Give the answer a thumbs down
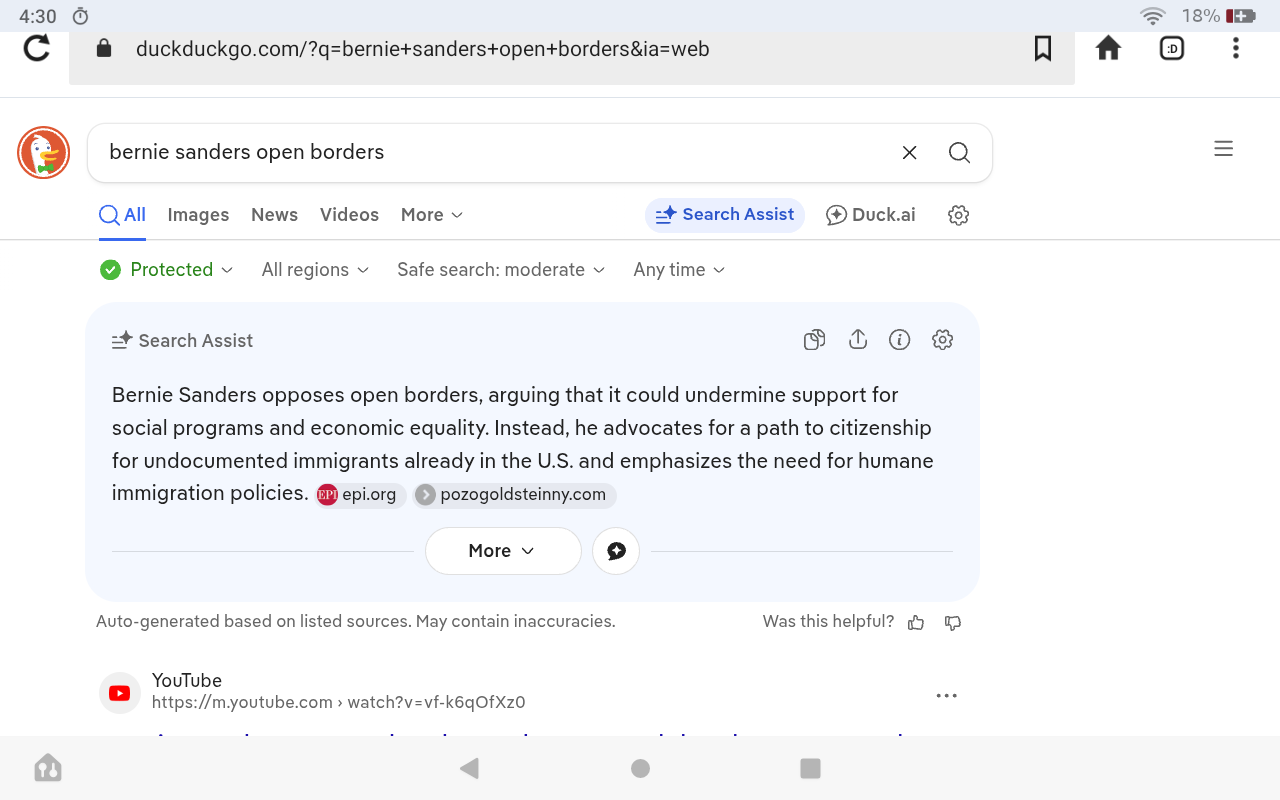 953,623
